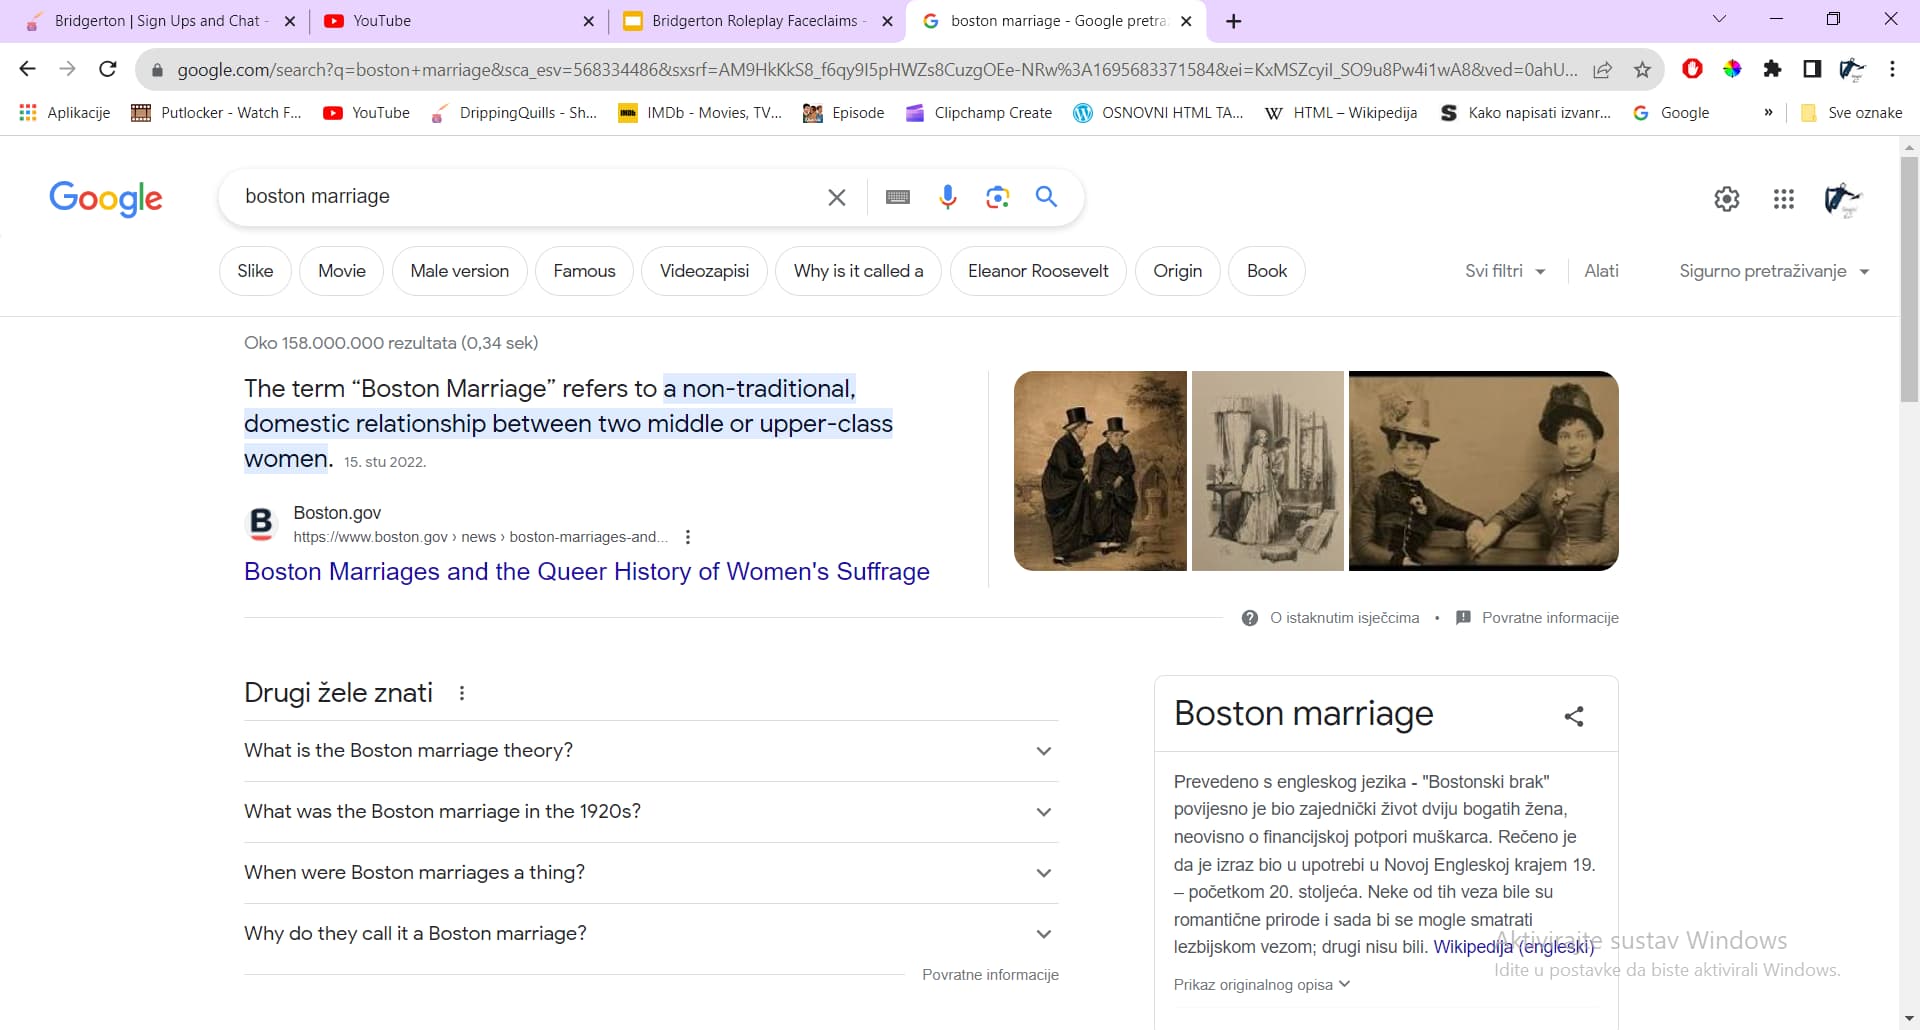The image size is (1920, 1030).
Task: Clear the search box text
Action: coord(837,197)
